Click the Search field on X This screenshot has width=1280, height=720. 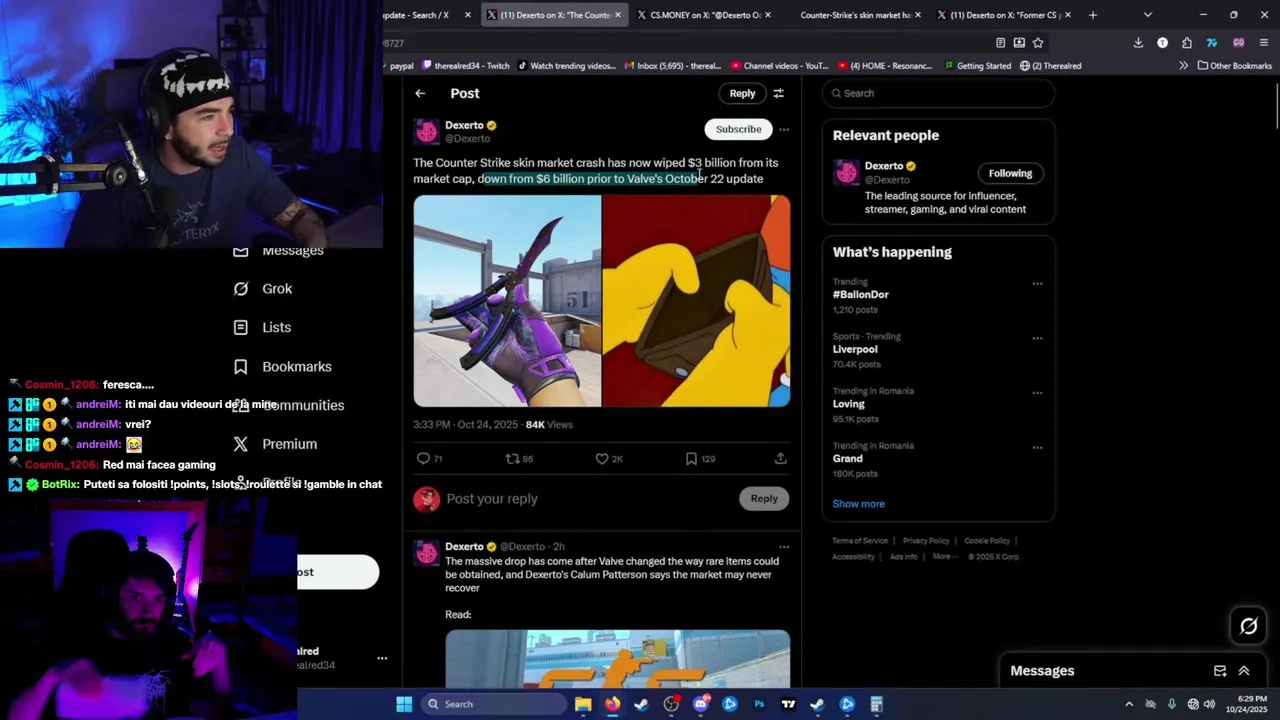tap(938, 93)
